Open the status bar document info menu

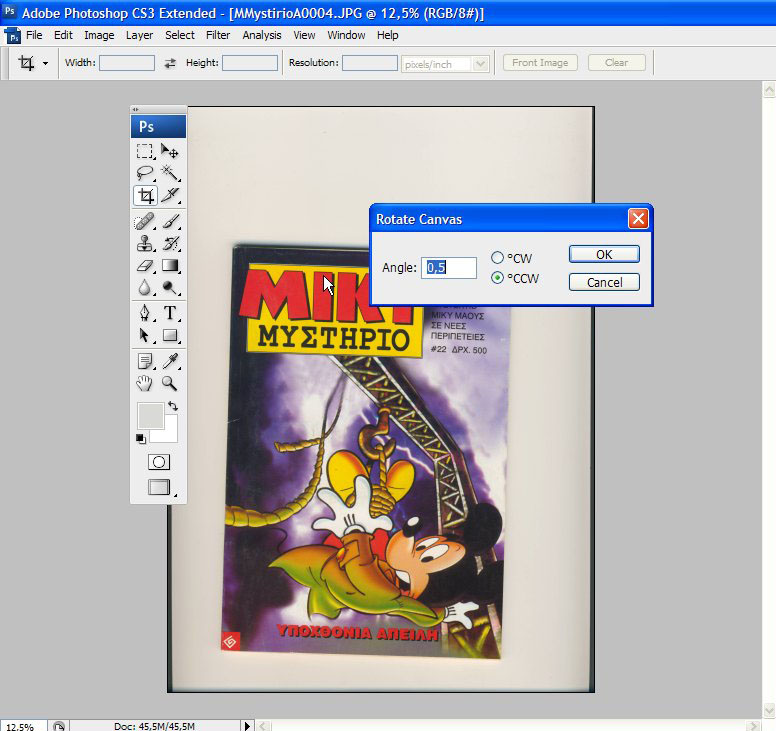tap(247, 726)
